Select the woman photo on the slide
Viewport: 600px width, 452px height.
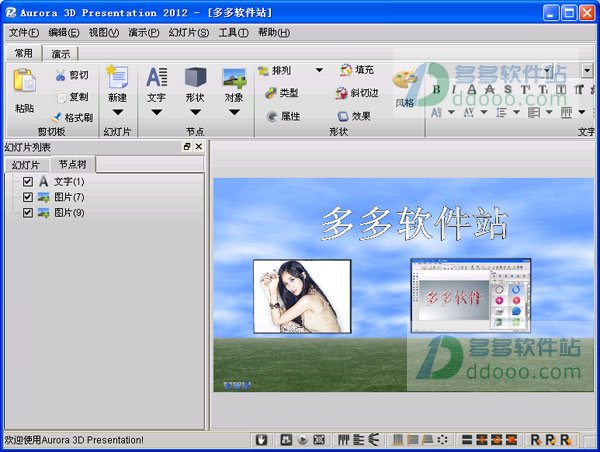click(302, 296)
